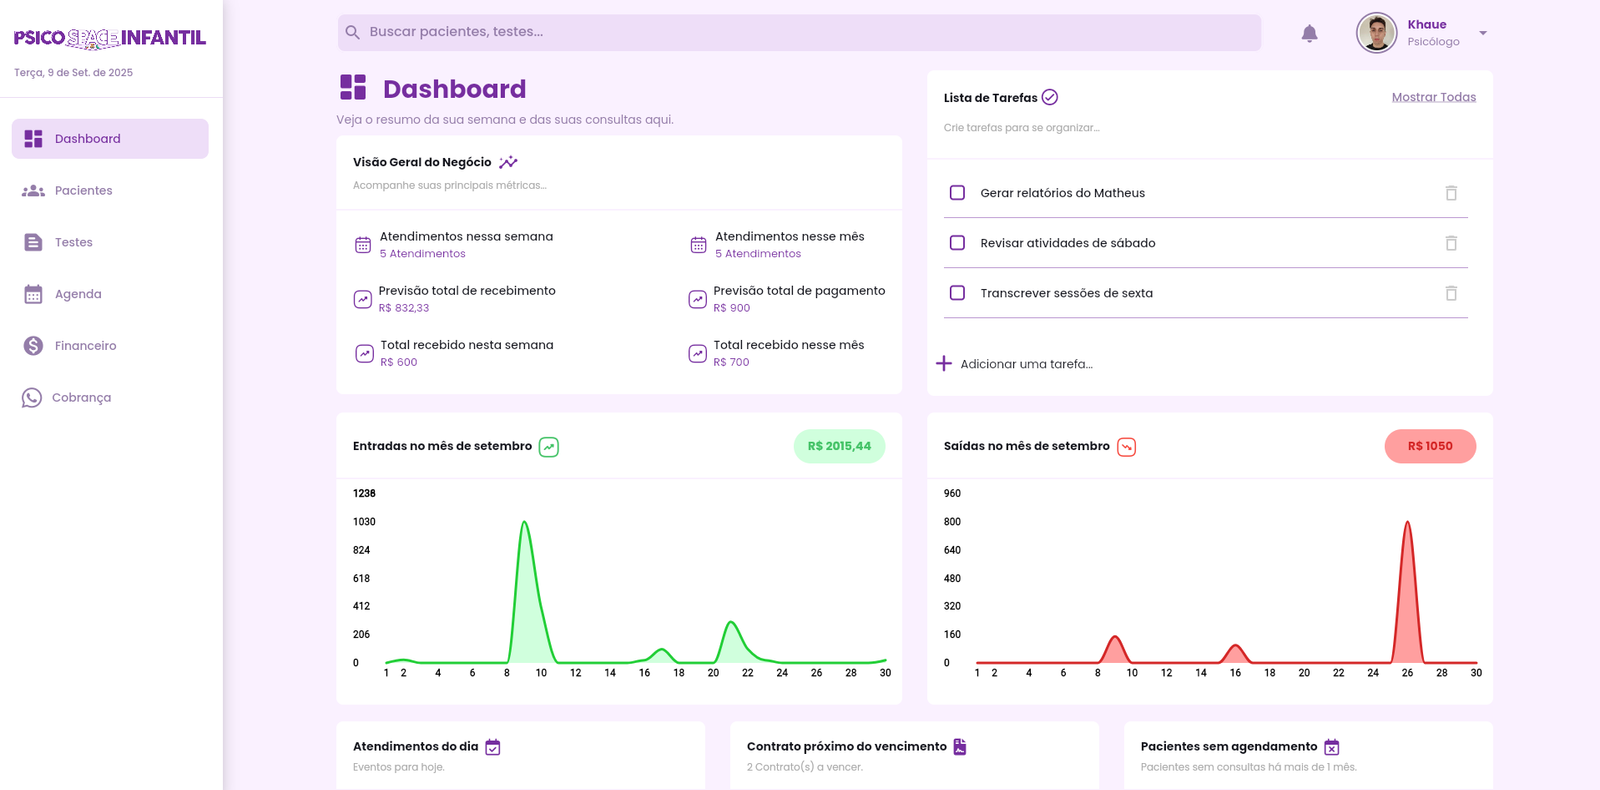Check the Gerar relatórios do Matheus checkbox
The height and width of the screenshot is (790, 1600).
957,193
